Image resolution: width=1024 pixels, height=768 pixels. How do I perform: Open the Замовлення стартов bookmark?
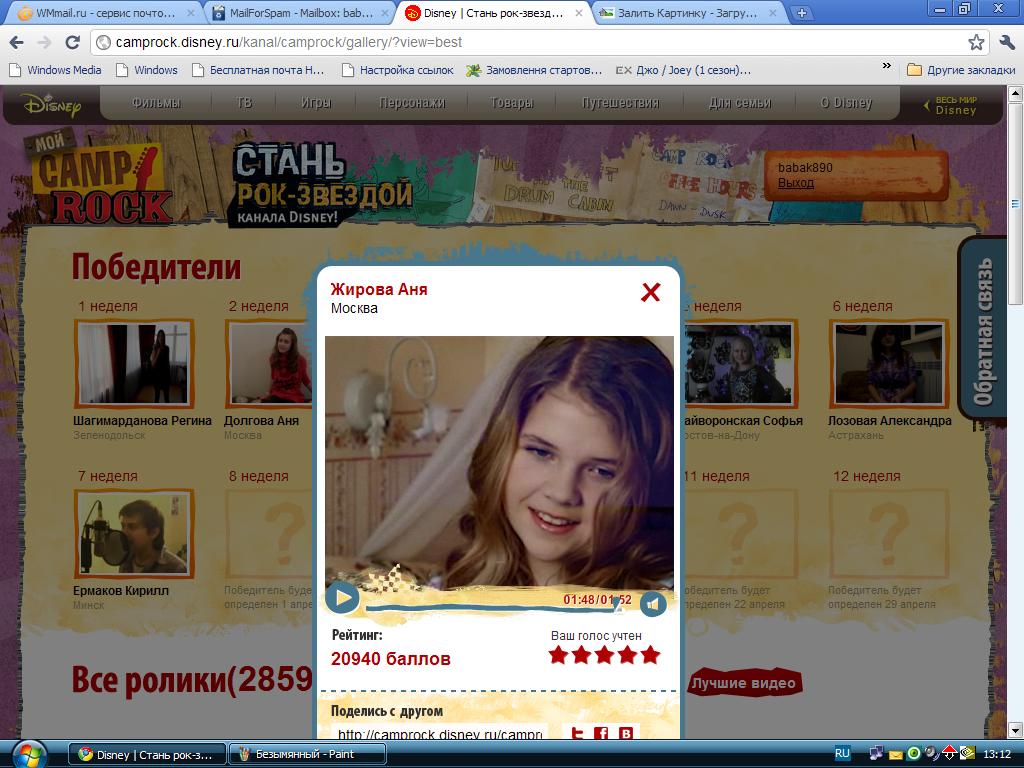(x=534, y=70)
